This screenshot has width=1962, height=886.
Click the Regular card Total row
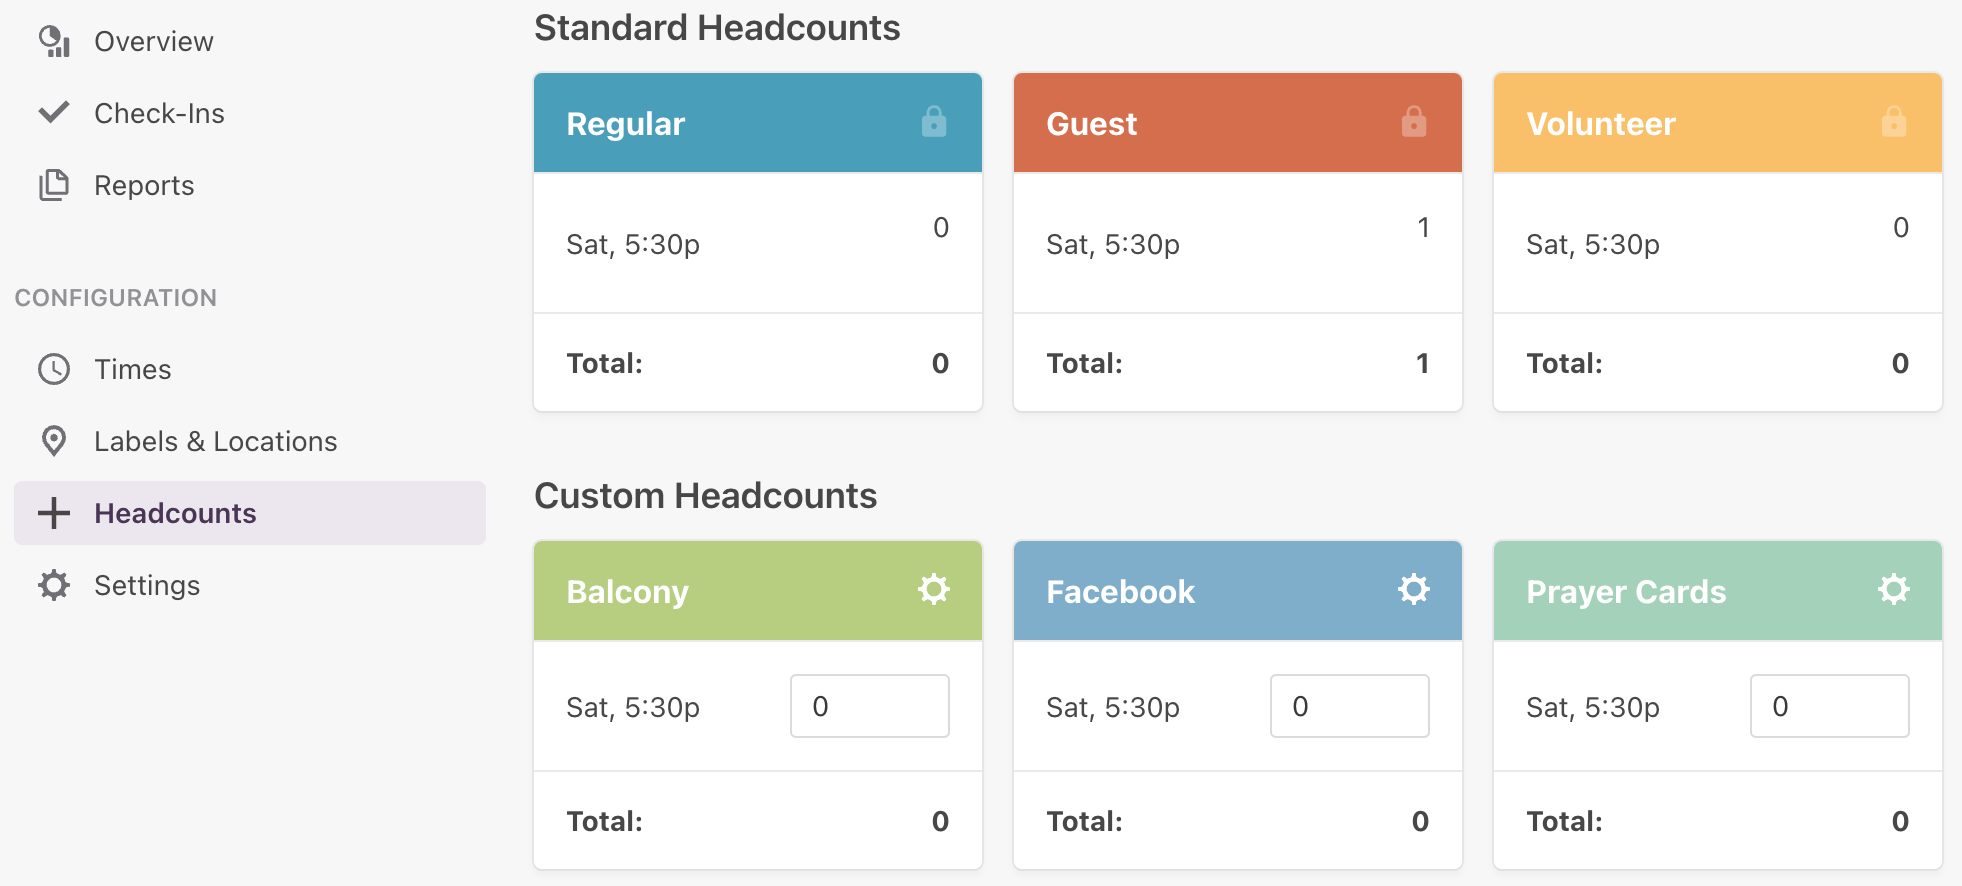click(x=758, y=363)
